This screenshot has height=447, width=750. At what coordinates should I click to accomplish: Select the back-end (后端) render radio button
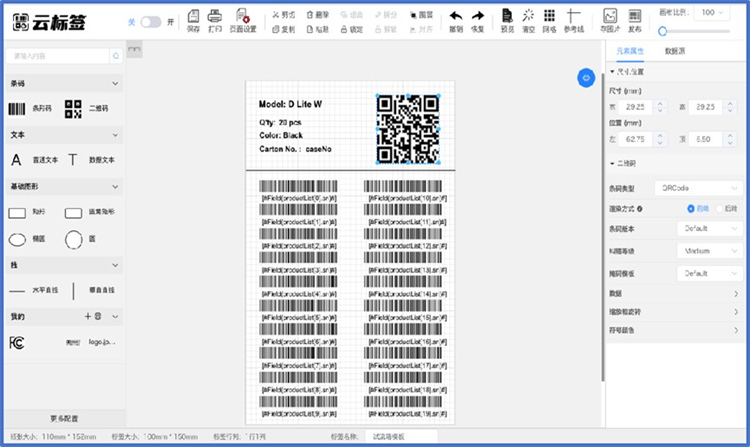pyautogui.click(x=719, y=208)
